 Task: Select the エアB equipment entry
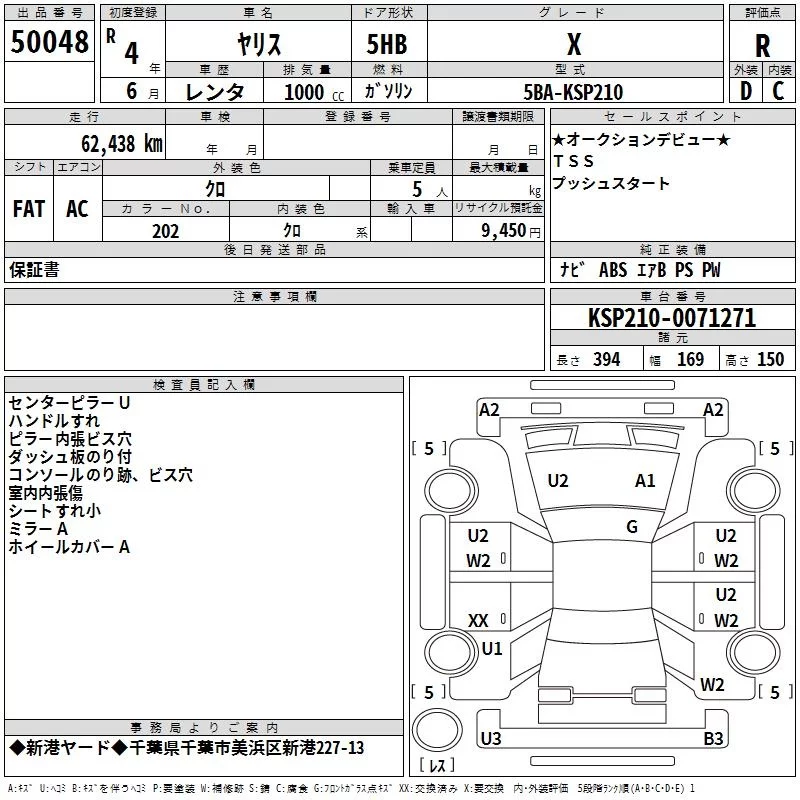652,270
